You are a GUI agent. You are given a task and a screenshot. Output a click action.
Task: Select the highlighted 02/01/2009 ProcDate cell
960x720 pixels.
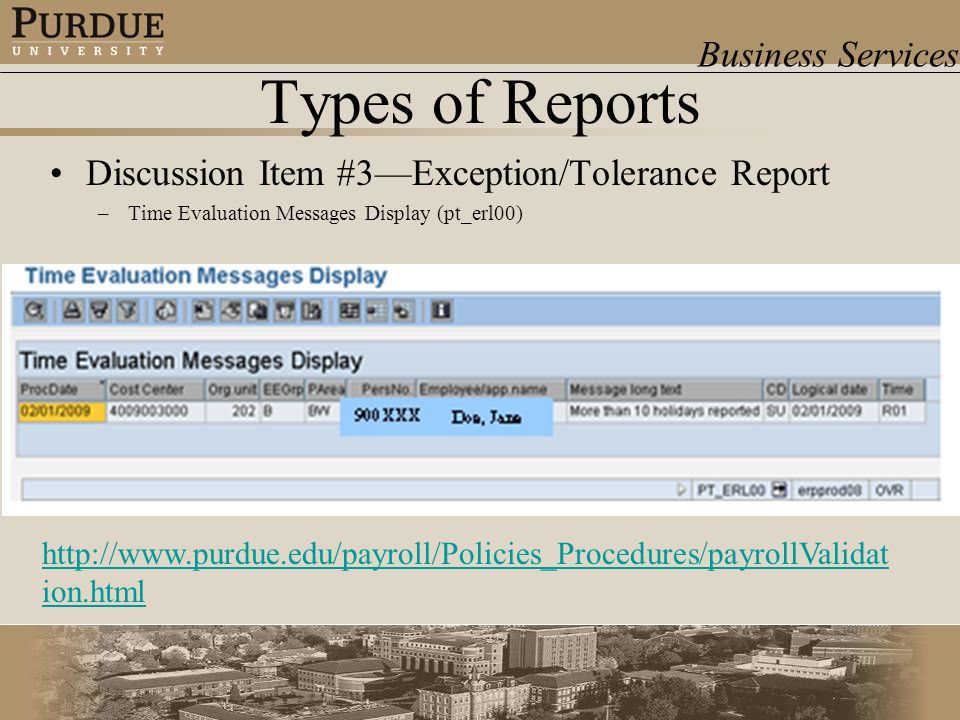coord(61,411)
